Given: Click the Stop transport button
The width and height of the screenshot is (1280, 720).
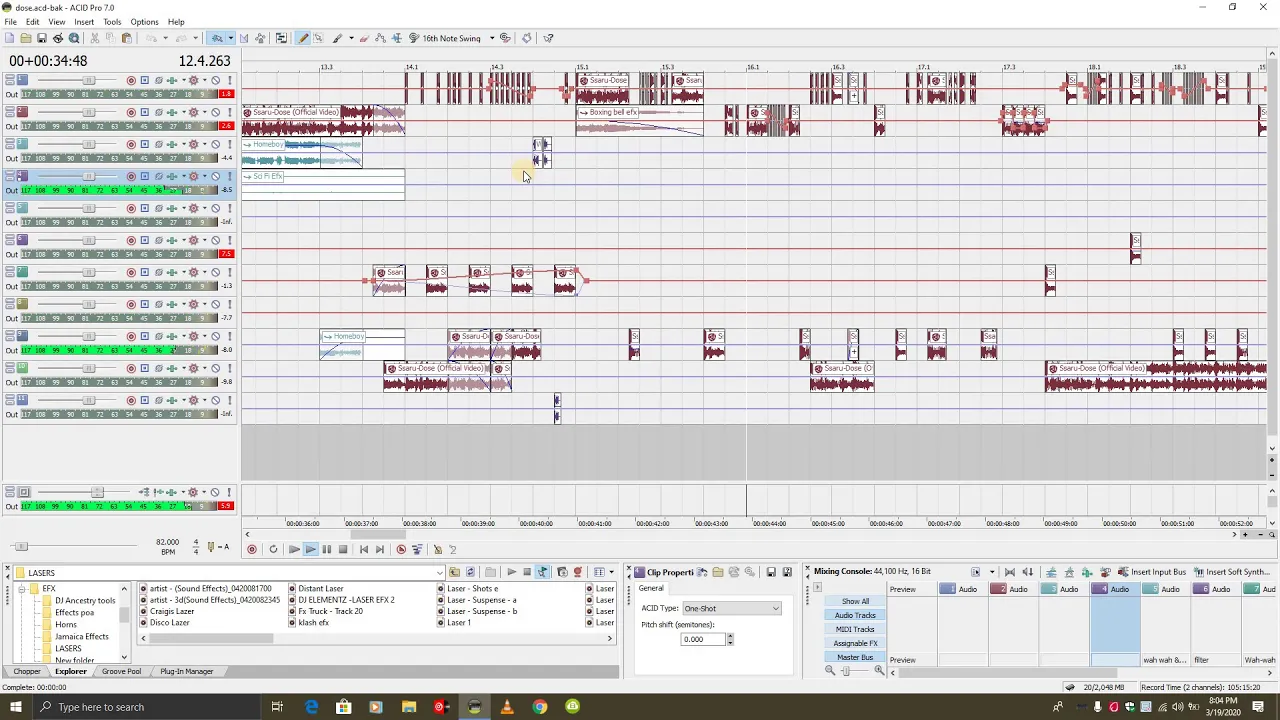Looking at the screenshot, I should click(343, 549).
